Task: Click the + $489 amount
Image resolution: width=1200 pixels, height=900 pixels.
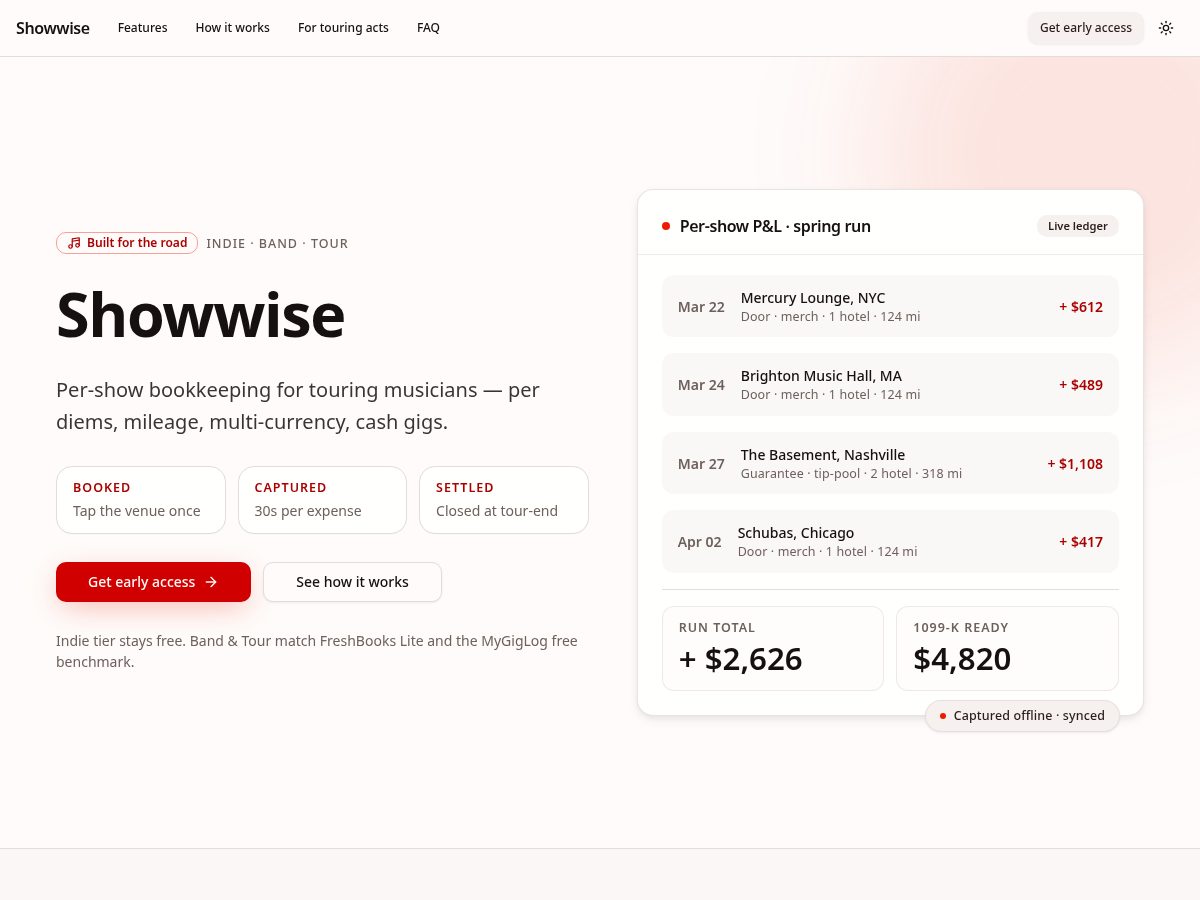Action: click(x=1081, y=385)
